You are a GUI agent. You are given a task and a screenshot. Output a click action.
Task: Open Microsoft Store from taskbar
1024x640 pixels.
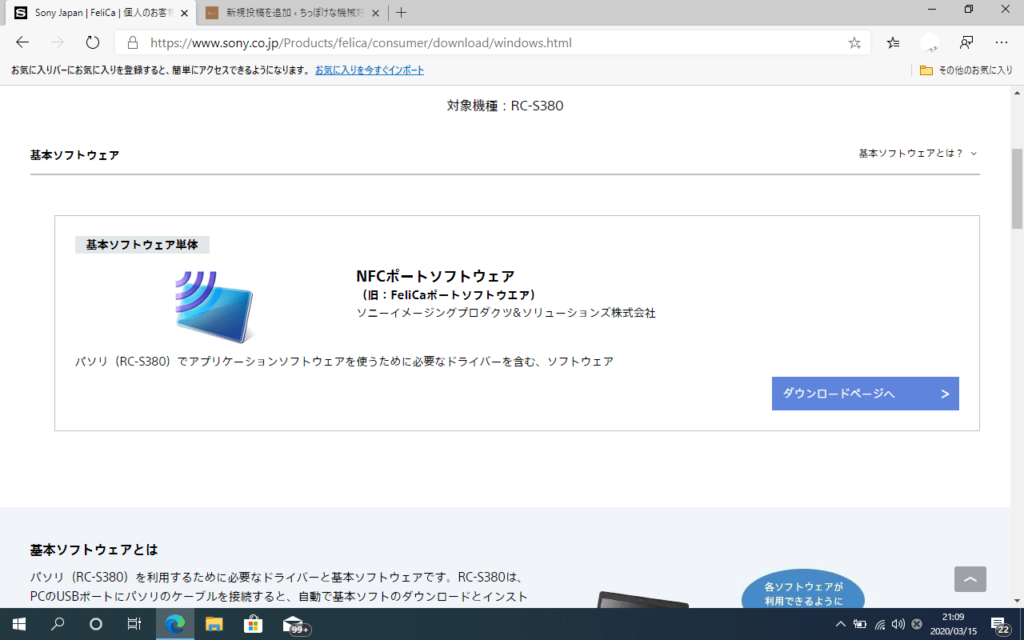[x=253, y=624]
